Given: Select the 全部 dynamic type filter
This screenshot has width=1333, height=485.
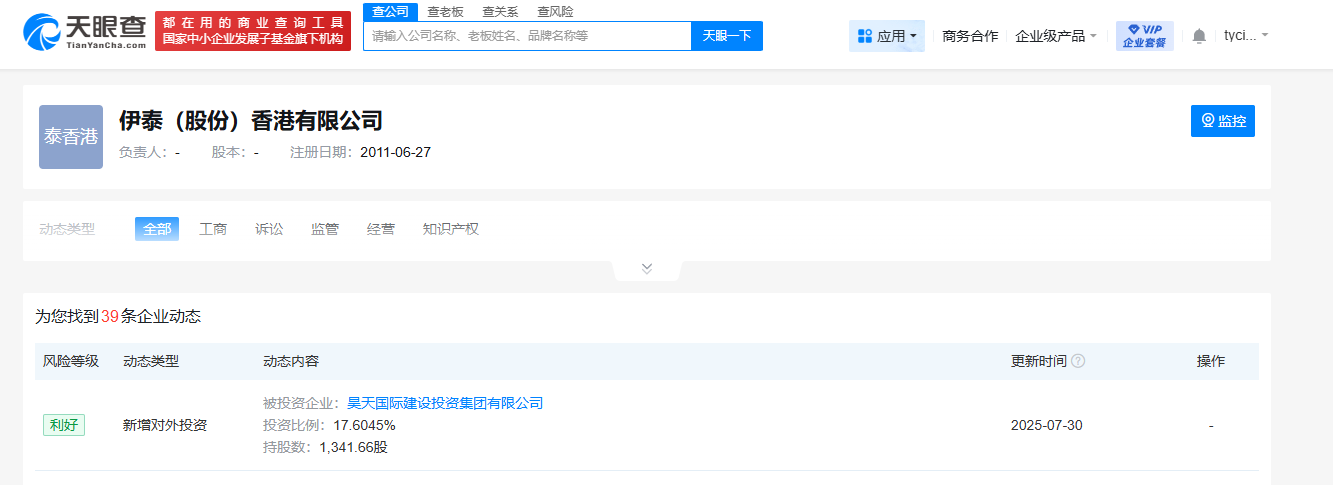Looking at the screenshot, I should pos(157,229).
